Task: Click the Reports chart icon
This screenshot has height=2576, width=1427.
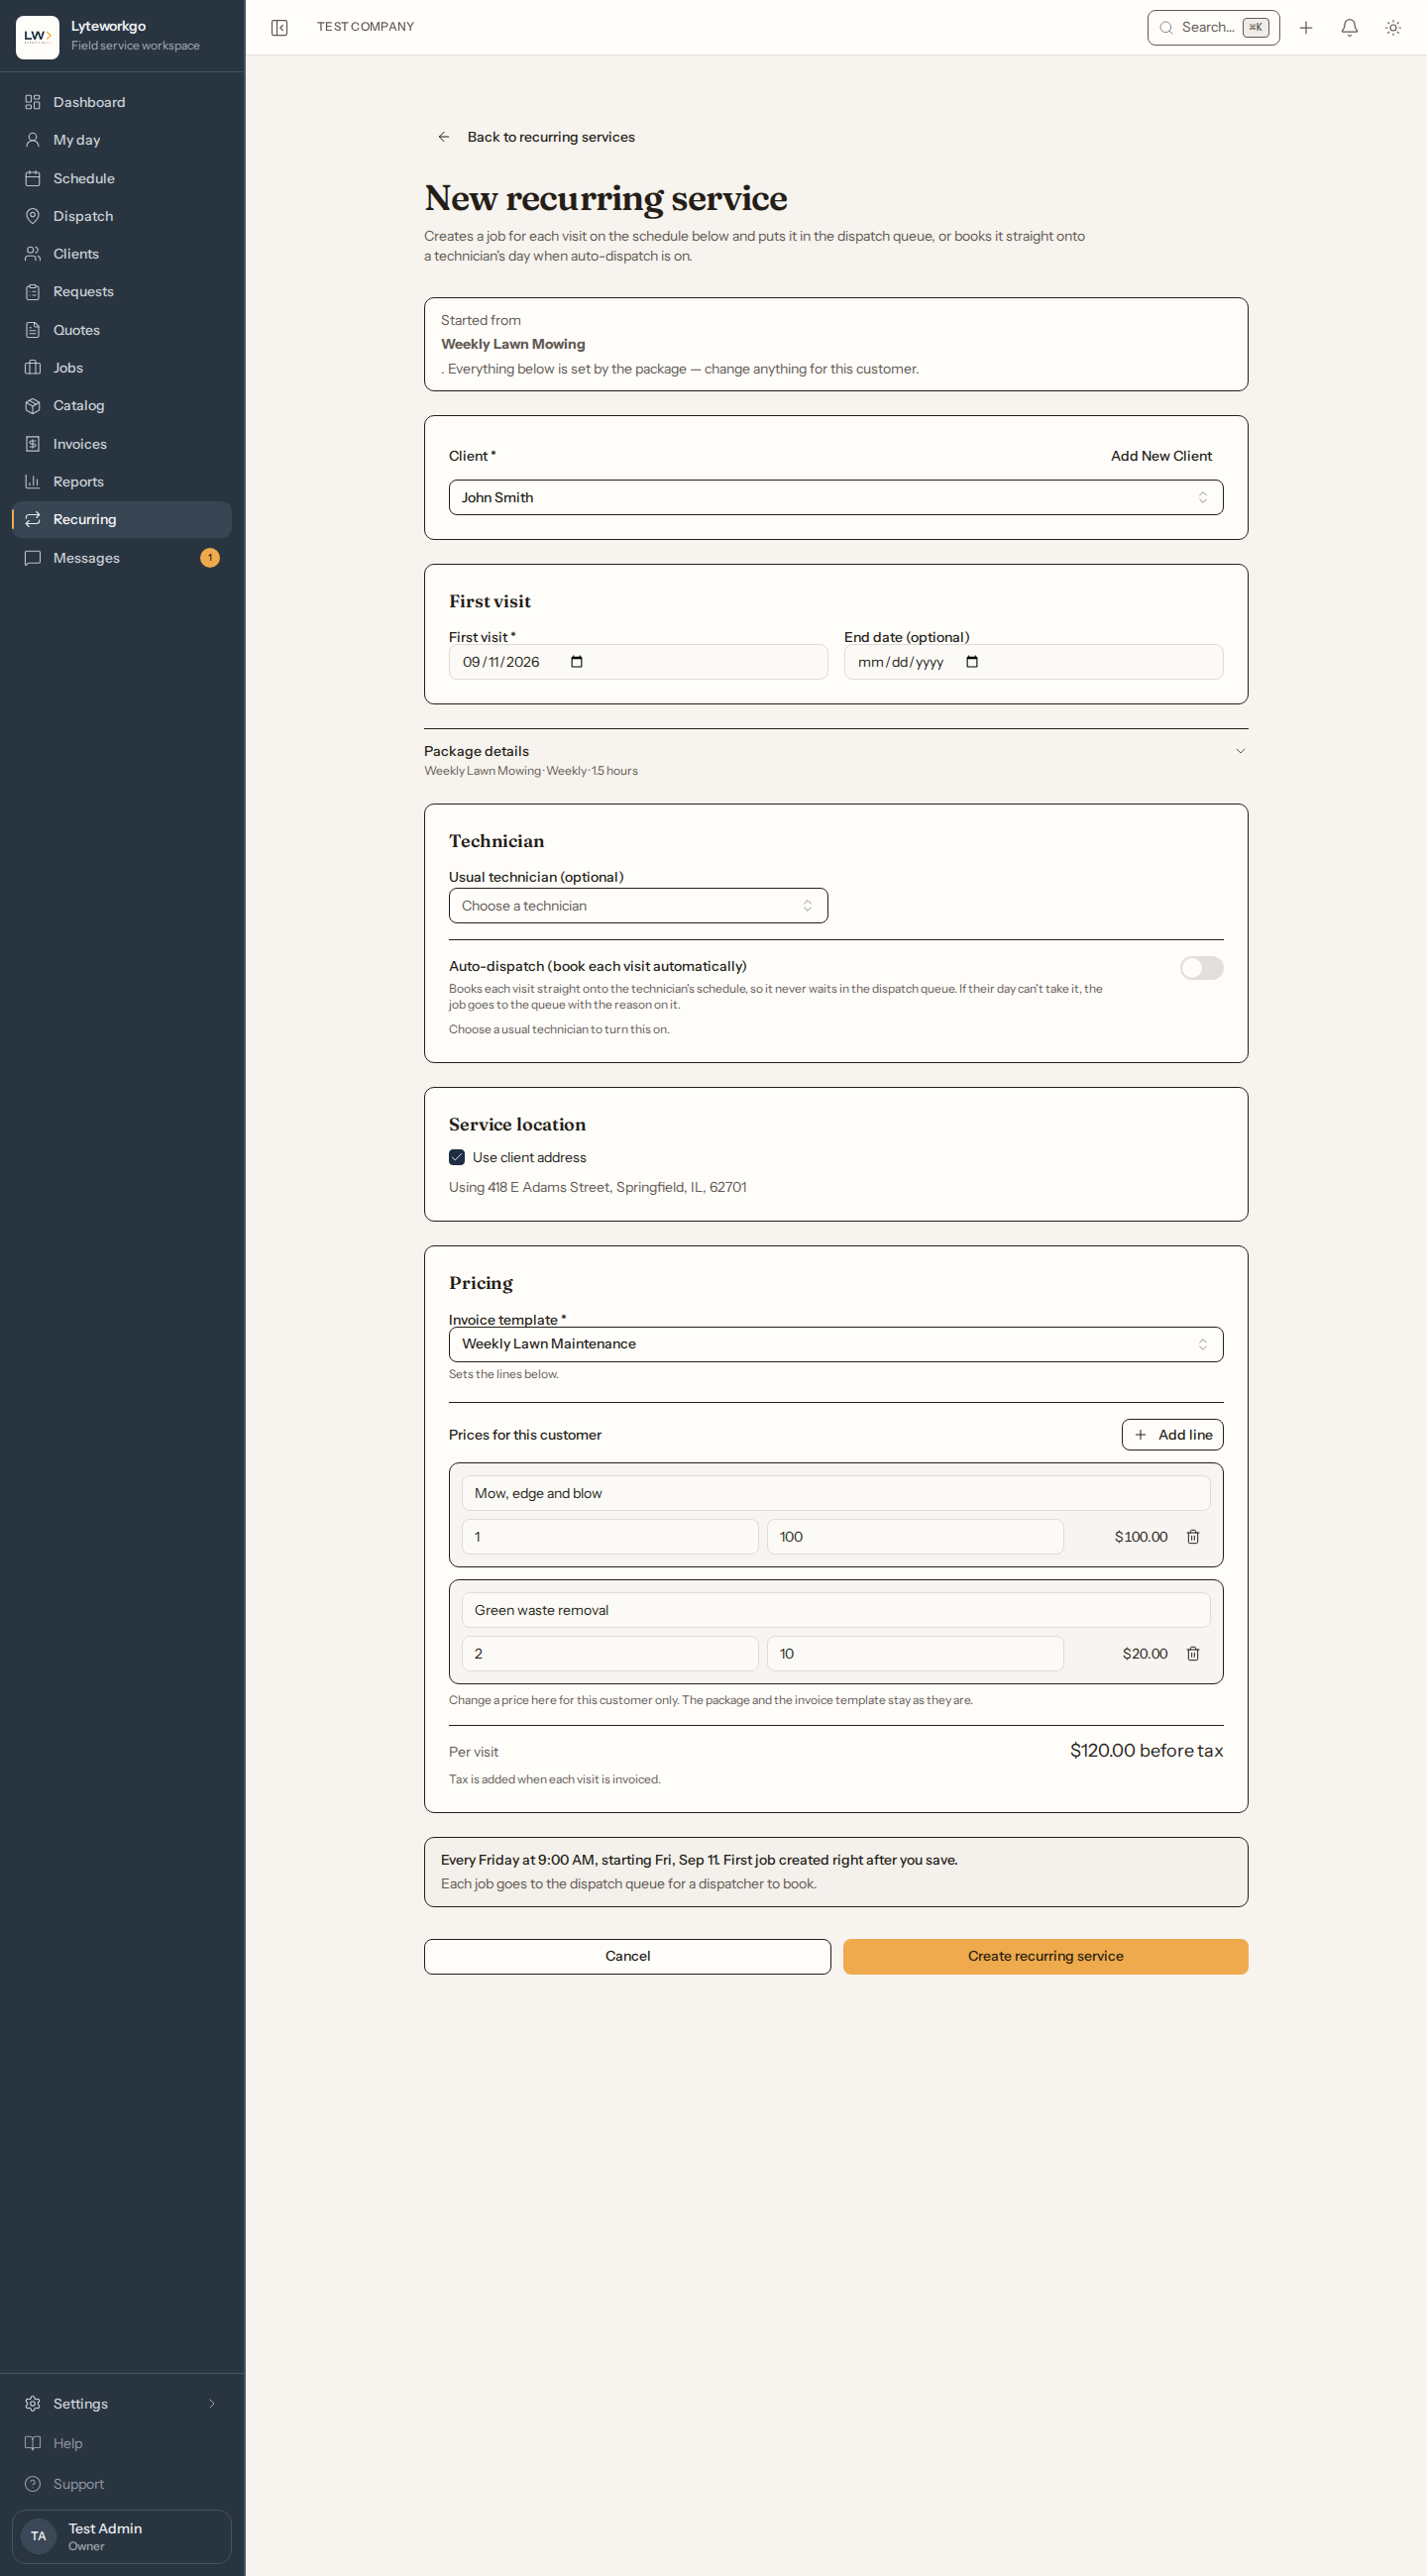Action: 33,481
